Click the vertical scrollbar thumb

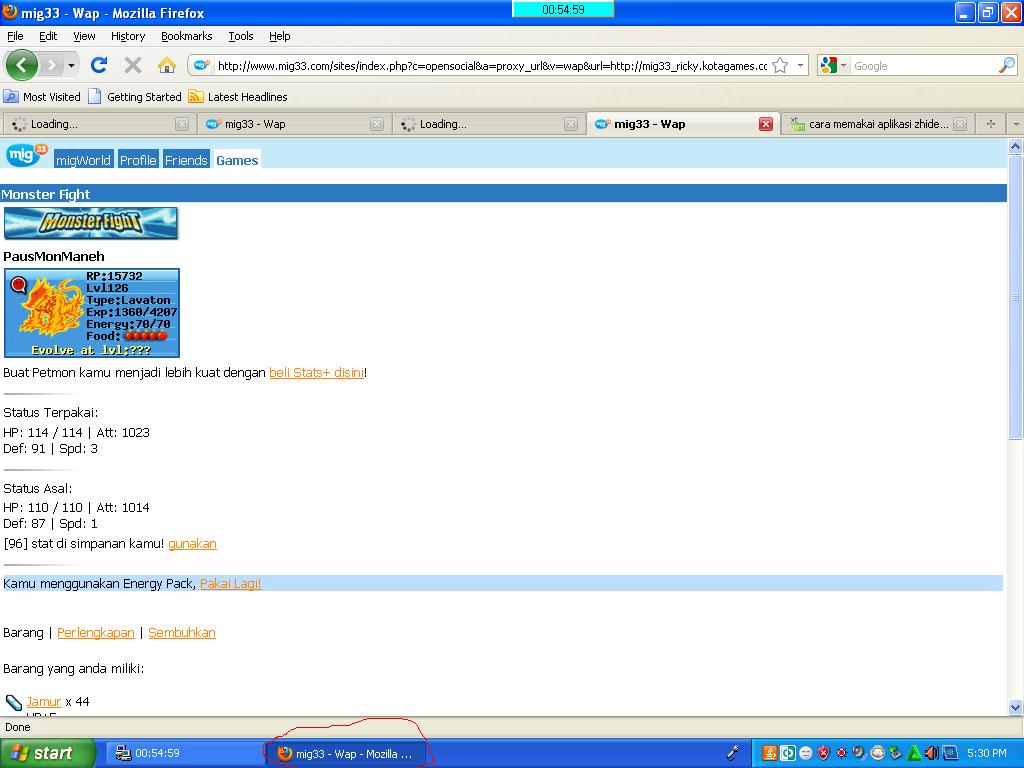pyautogui.click(x=1015, y=297)
